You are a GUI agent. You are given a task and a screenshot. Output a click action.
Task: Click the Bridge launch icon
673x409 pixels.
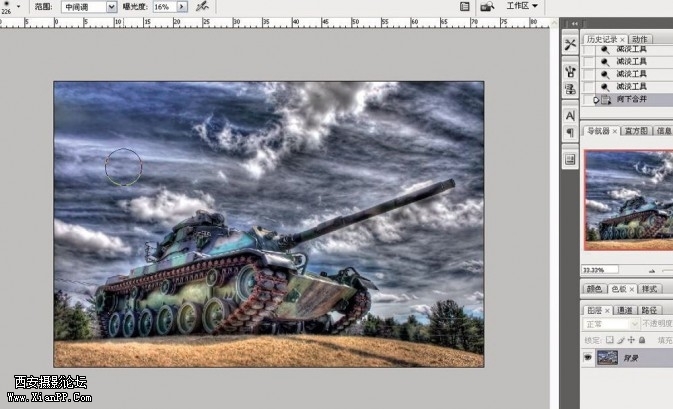[x=487, y=6]
